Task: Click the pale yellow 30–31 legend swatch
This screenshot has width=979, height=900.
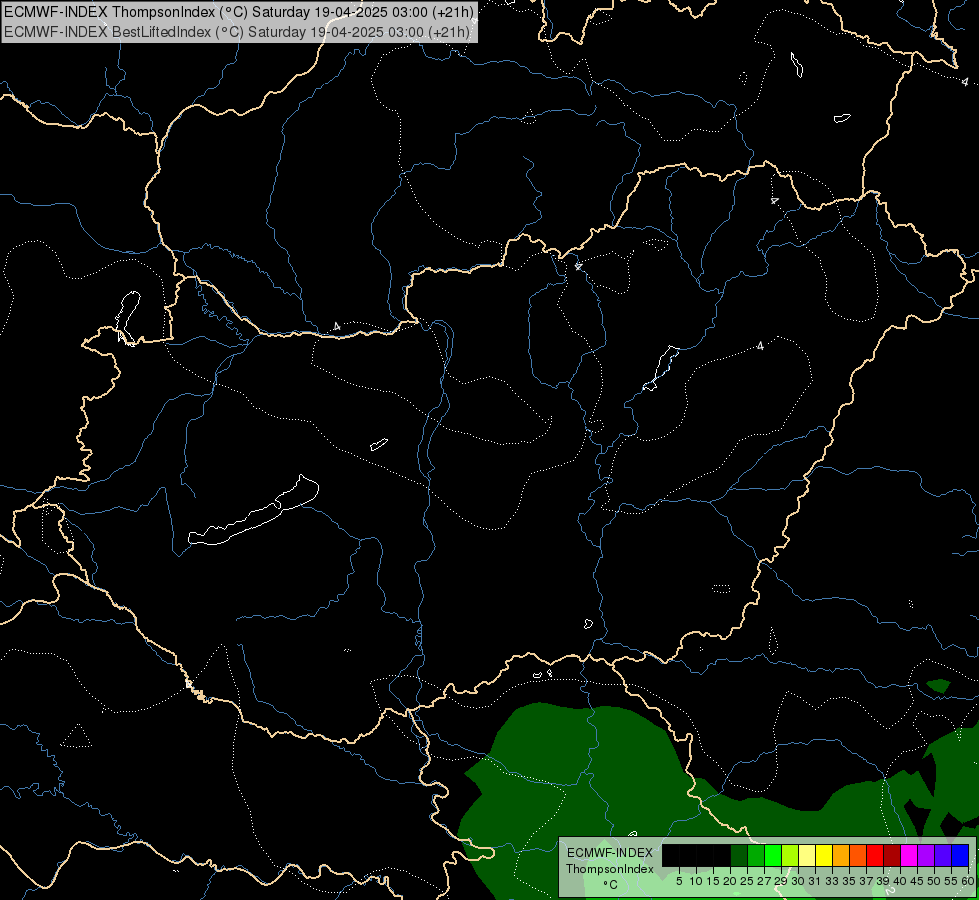Action: pyautogui.click(x=807, y=855)
